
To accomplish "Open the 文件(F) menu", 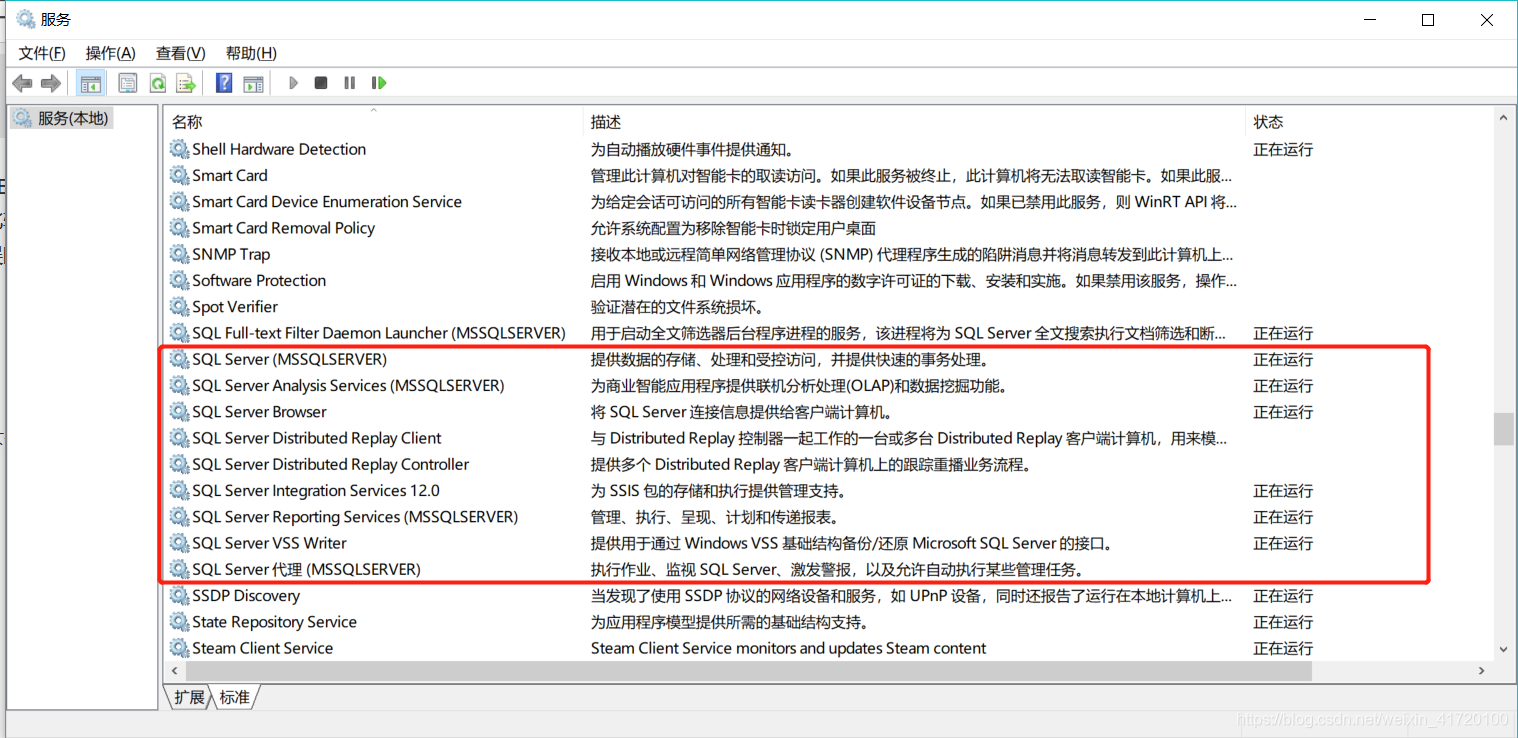I will (42, 53).
